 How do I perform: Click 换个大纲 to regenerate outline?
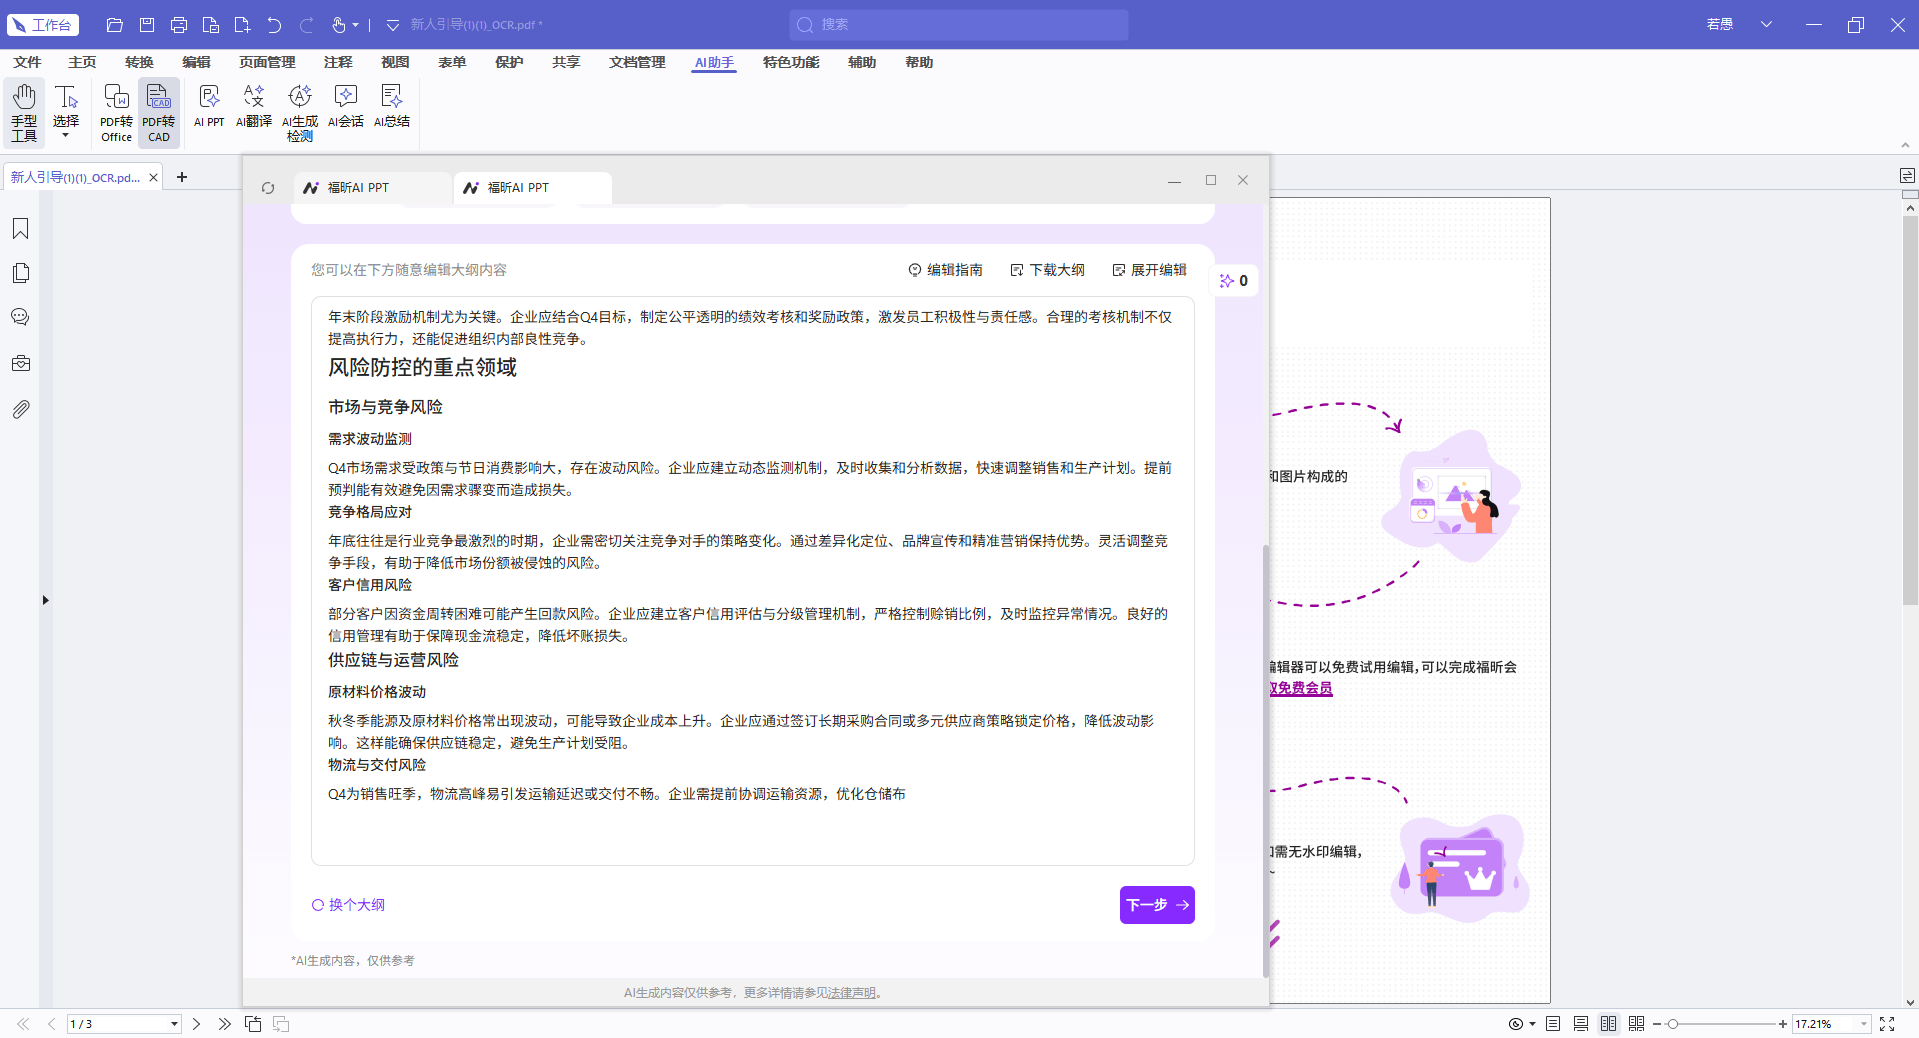[x=348, y=905]
